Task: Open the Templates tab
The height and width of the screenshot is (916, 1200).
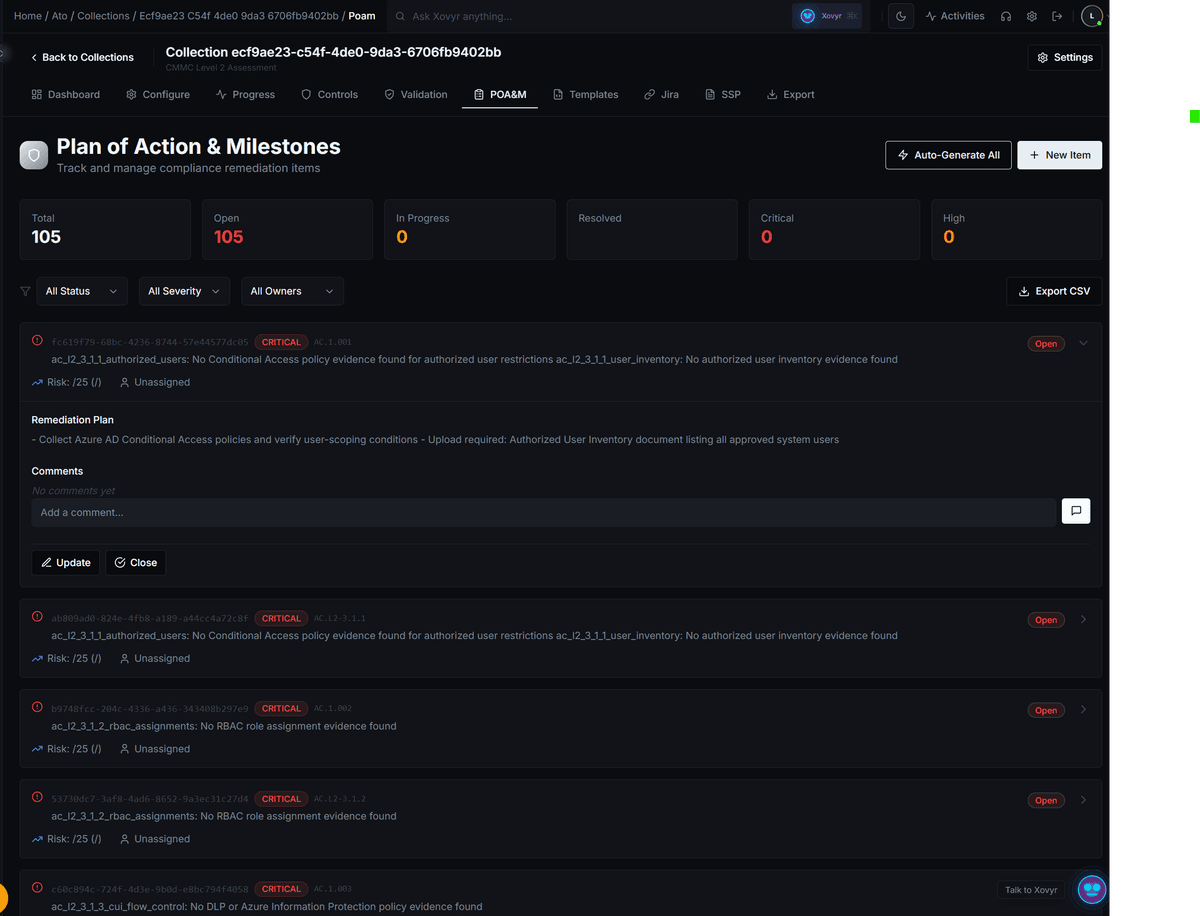Action: tap(586, 94)
